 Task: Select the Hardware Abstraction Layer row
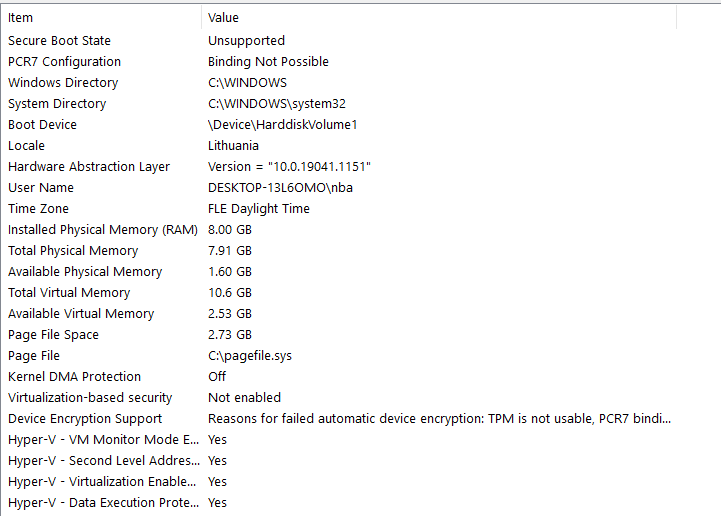(89, 167)
